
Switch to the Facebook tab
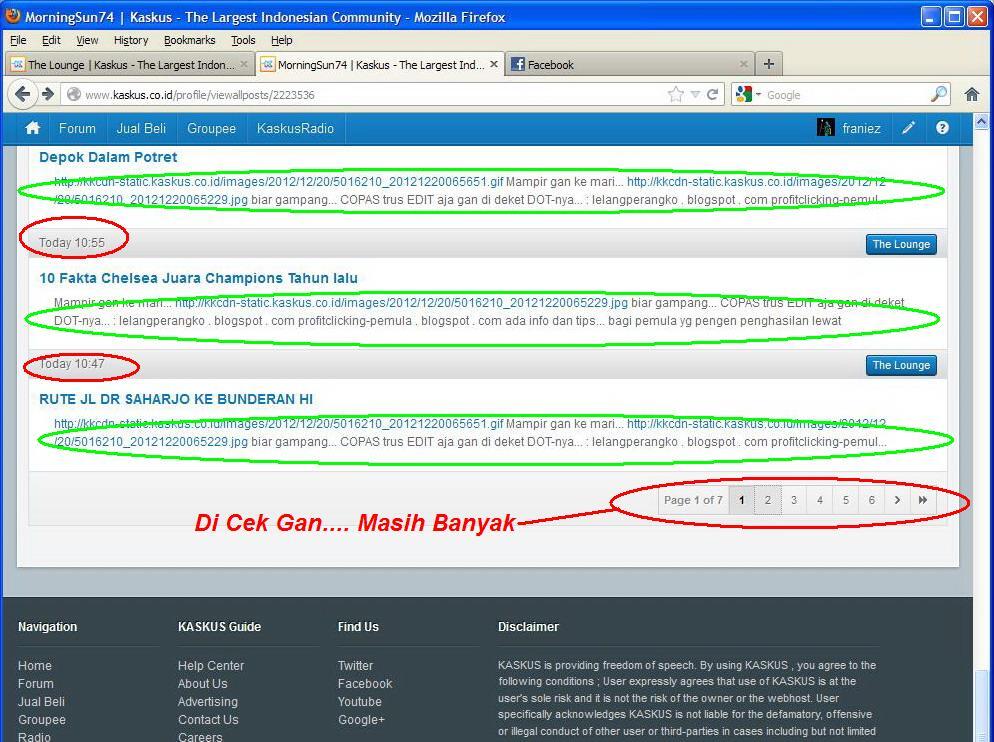click(631, 64)
